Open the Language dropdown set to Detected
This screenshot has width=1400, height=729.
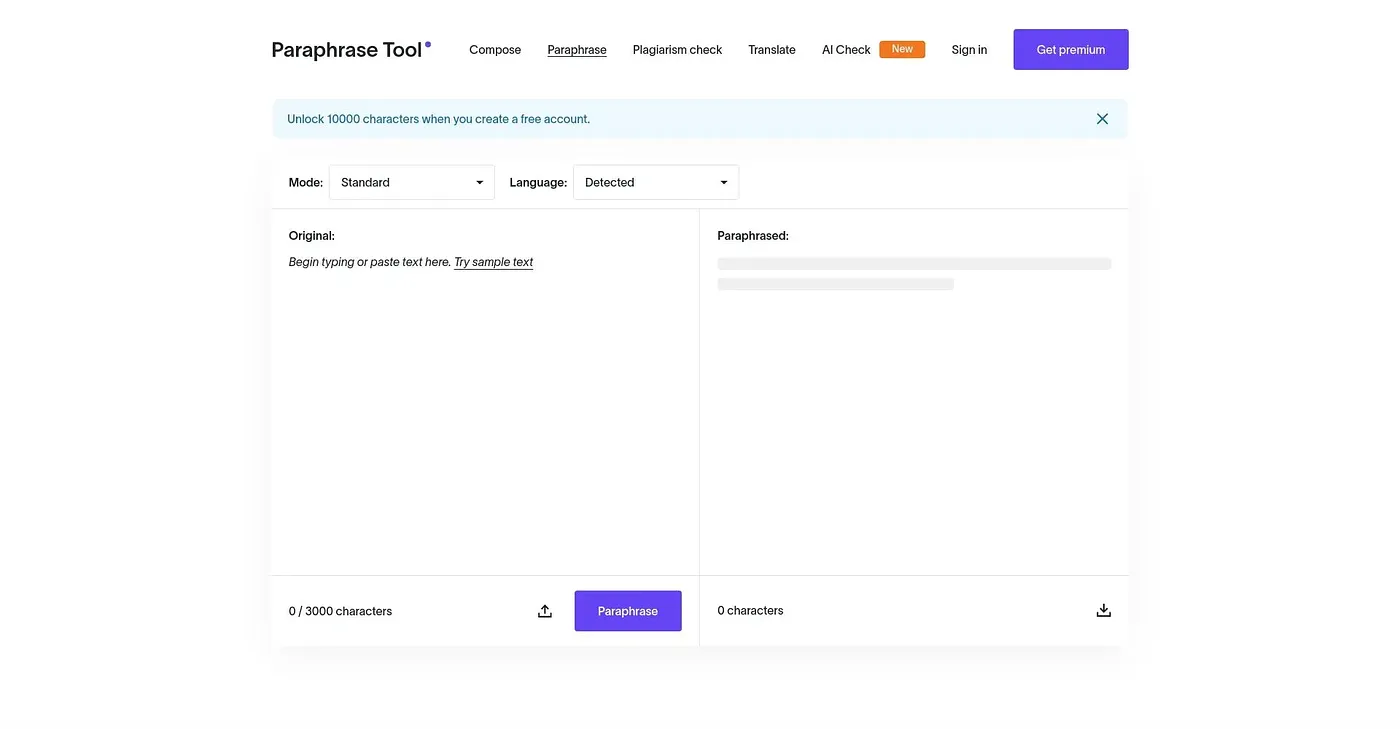click(x=656, y=182)
